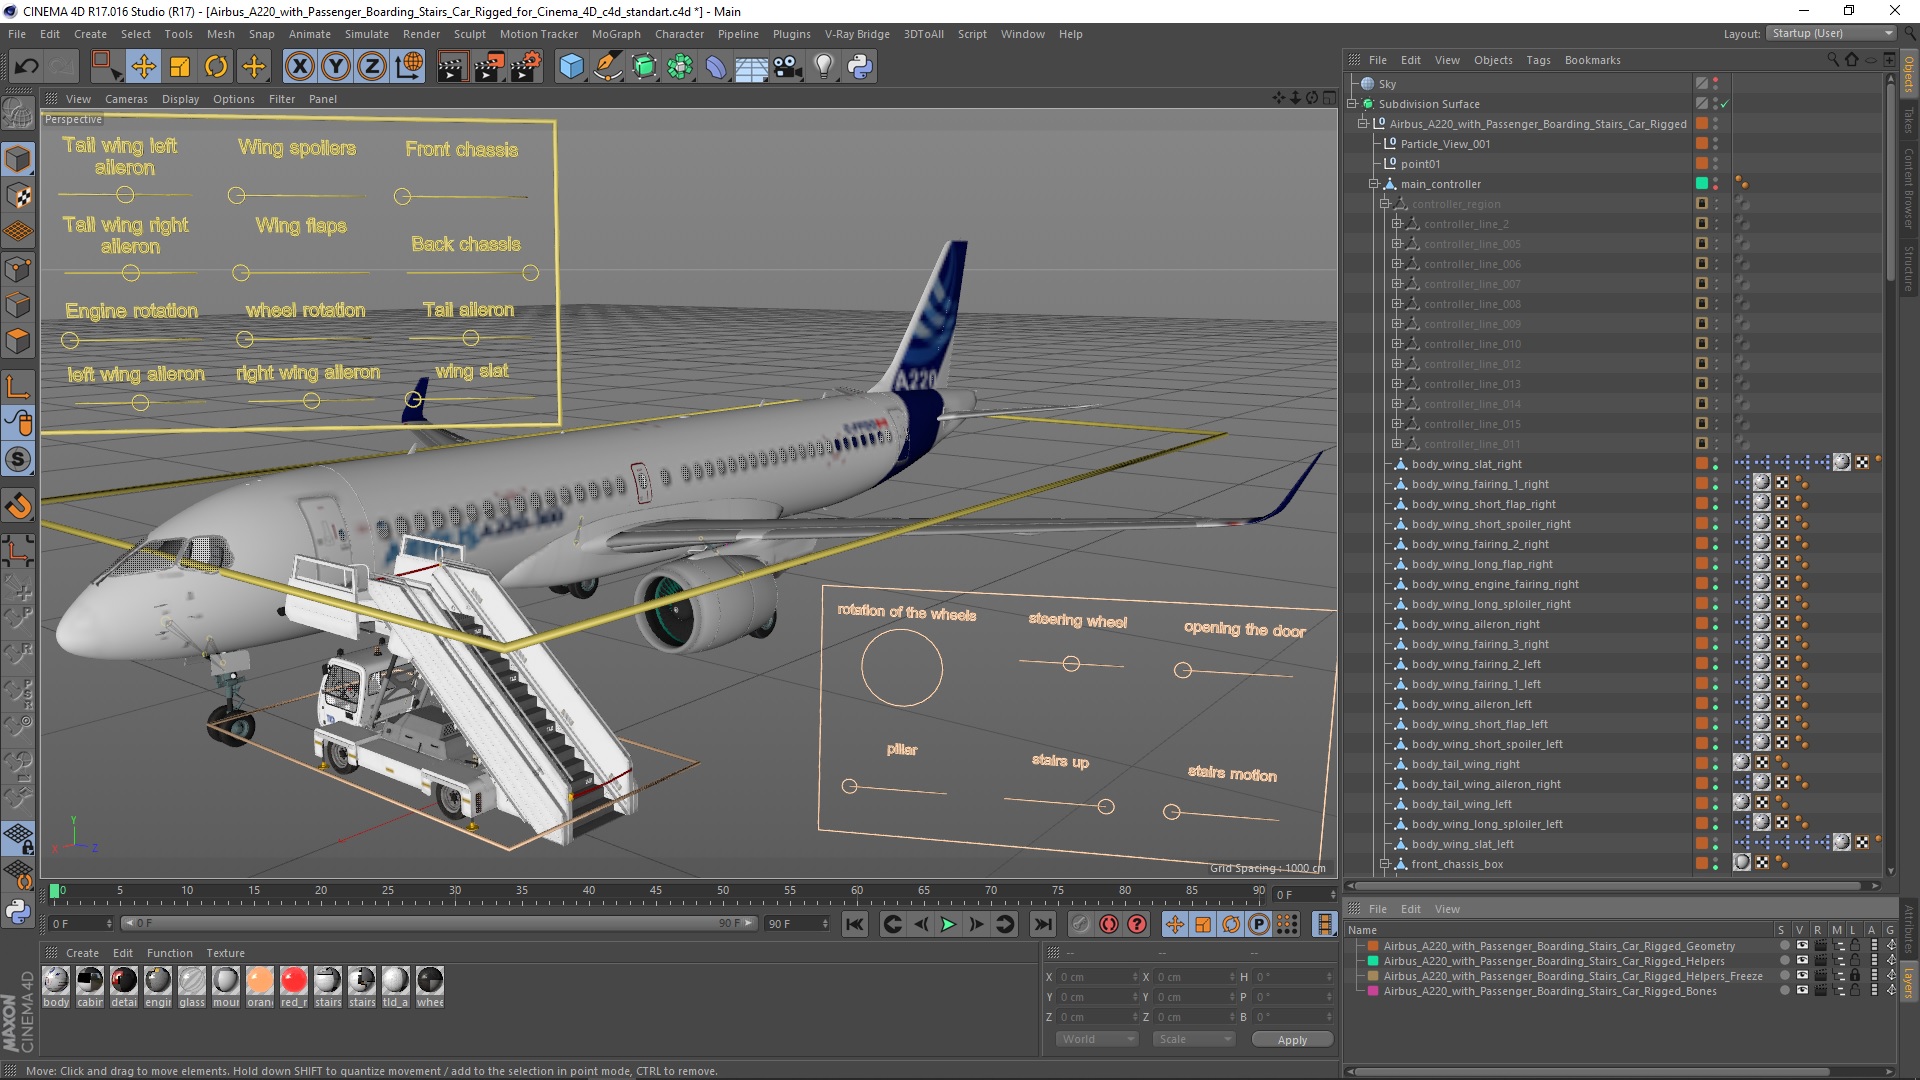Click the X position input field
The width and height of the screenshot is (1920, 1080).
click(1095, 977)
